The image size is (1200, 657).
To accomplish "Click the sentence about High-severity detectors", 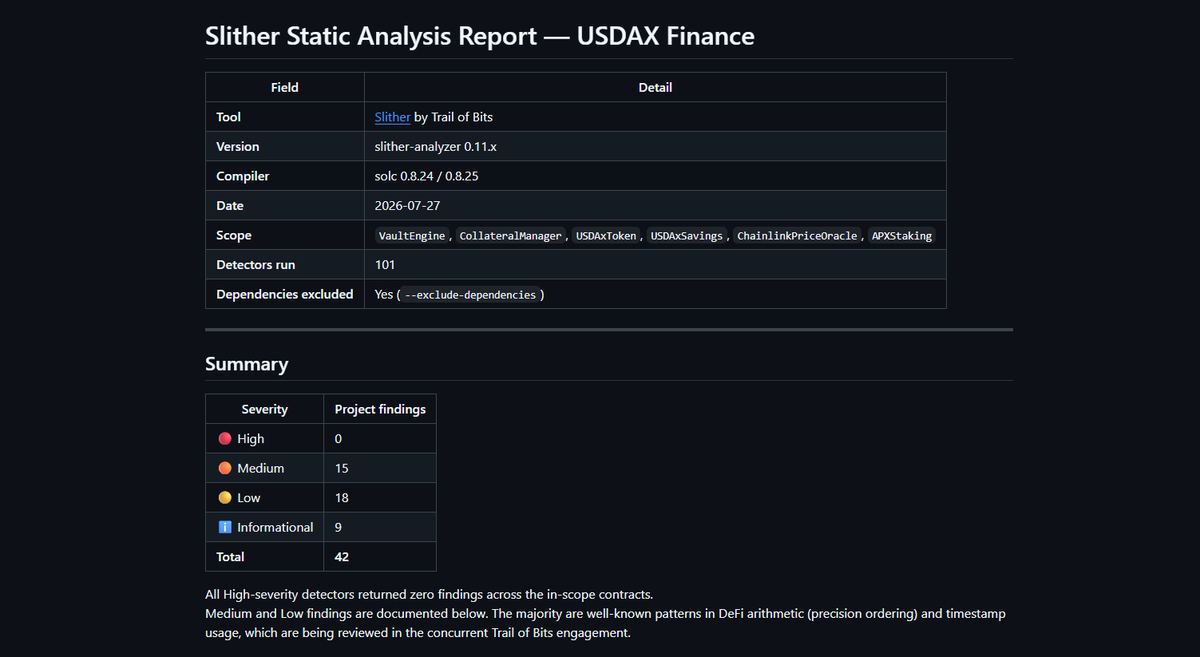I will 429,594.
